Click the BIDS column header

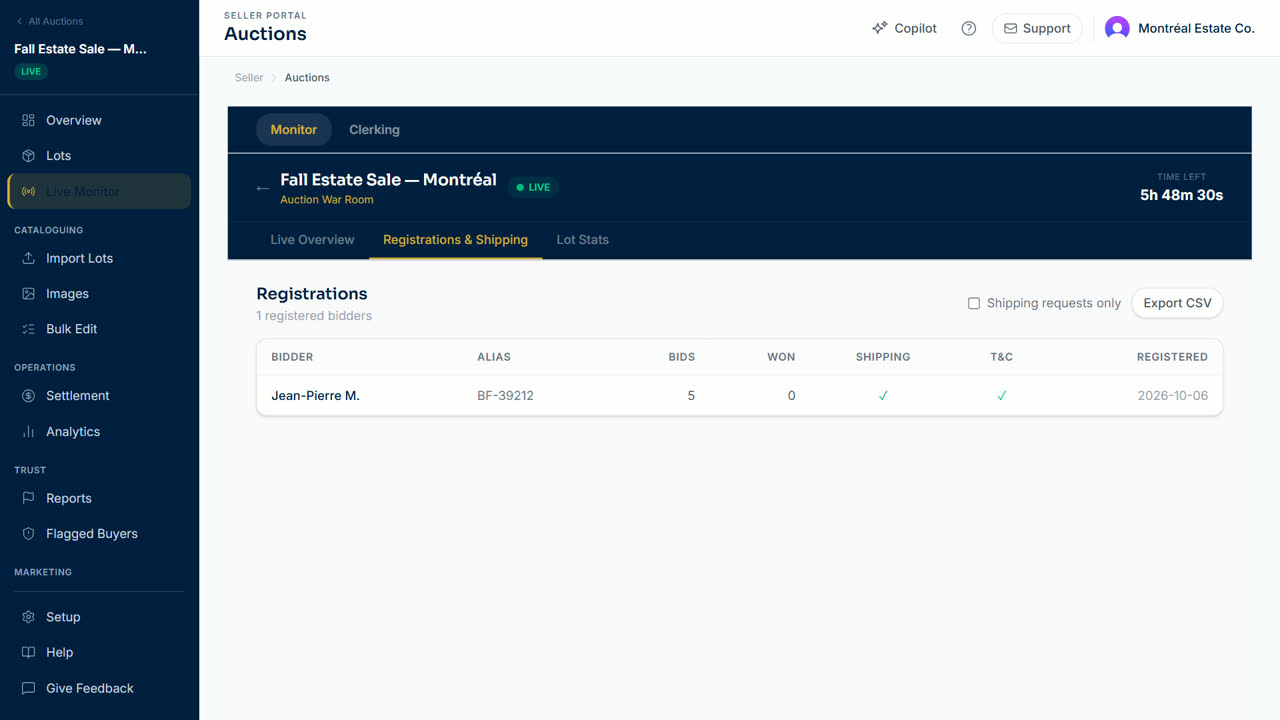681,357
